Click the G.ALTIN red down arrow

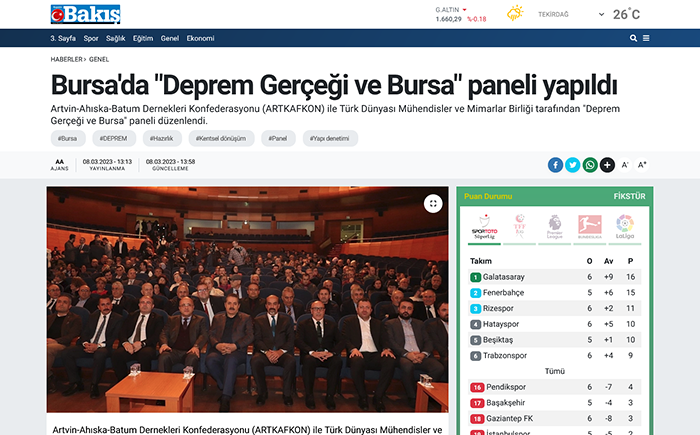click(464, 10)
